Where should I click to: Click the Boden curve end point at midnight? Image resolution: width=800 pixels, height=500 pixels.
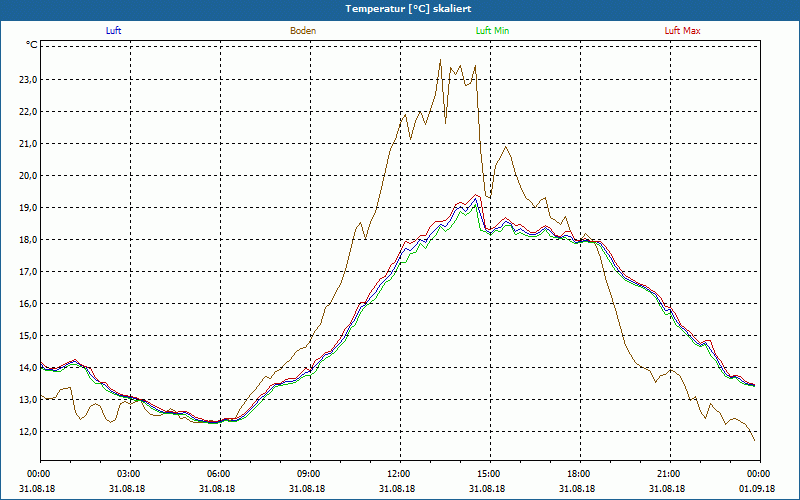pos(754,440)
